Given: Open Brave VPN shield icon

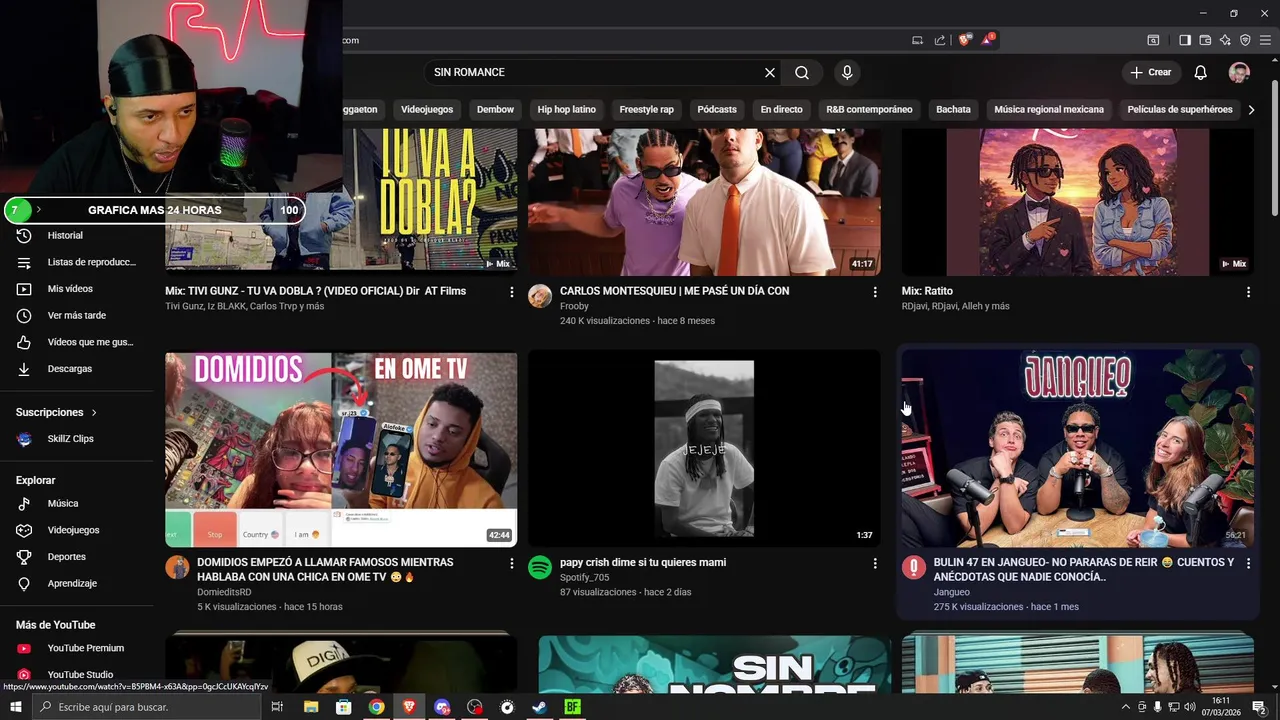Looking at the screenshot, I should coord(1245,40).
